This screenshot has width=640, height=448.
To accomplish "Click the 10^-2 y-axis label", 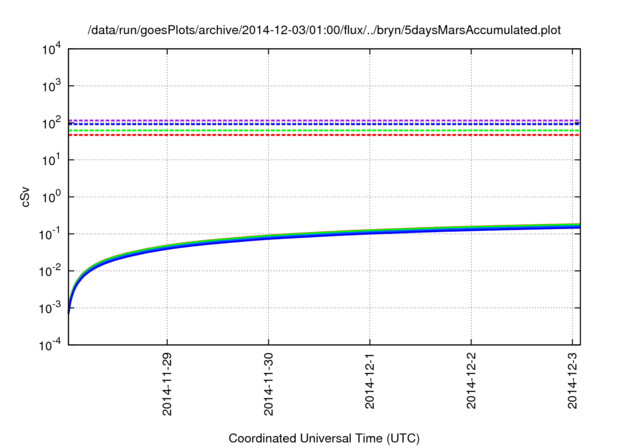I will click(x=51, y=271).
